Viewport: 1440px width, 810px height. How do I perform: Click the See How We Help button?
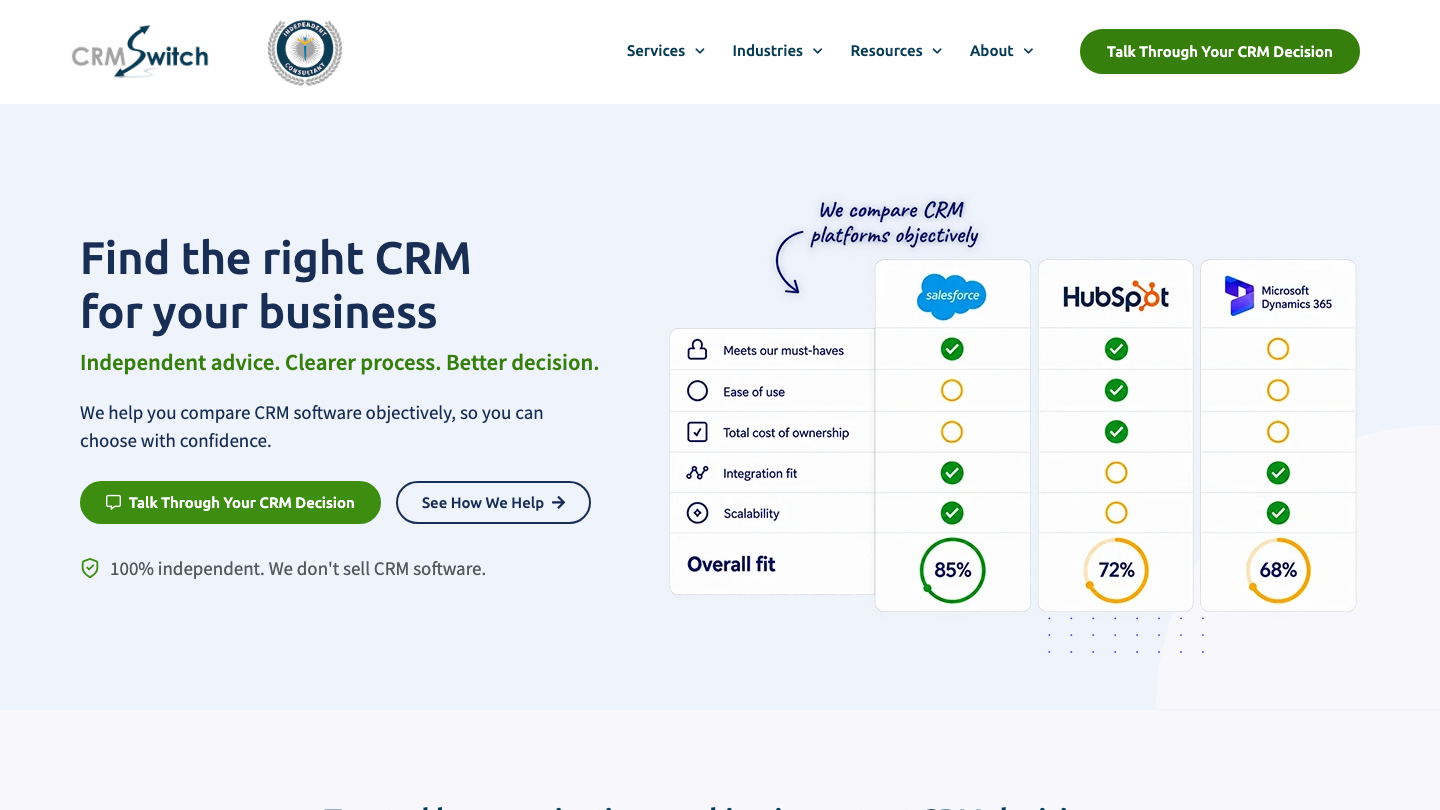click(493, 502)
